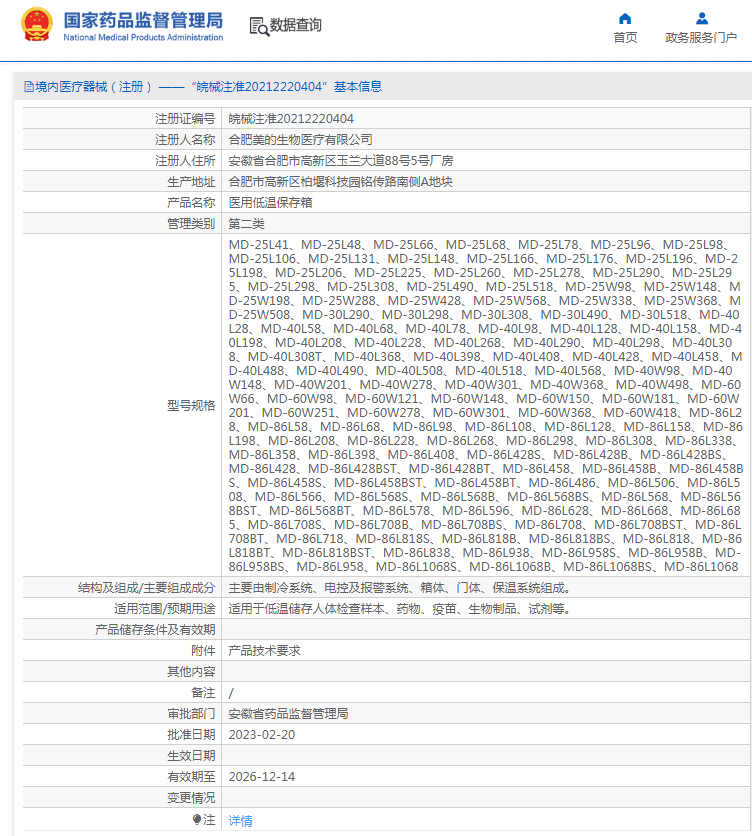
Task: Open the 政务服务门户 user icon
Action: click(x=701, y=19)
